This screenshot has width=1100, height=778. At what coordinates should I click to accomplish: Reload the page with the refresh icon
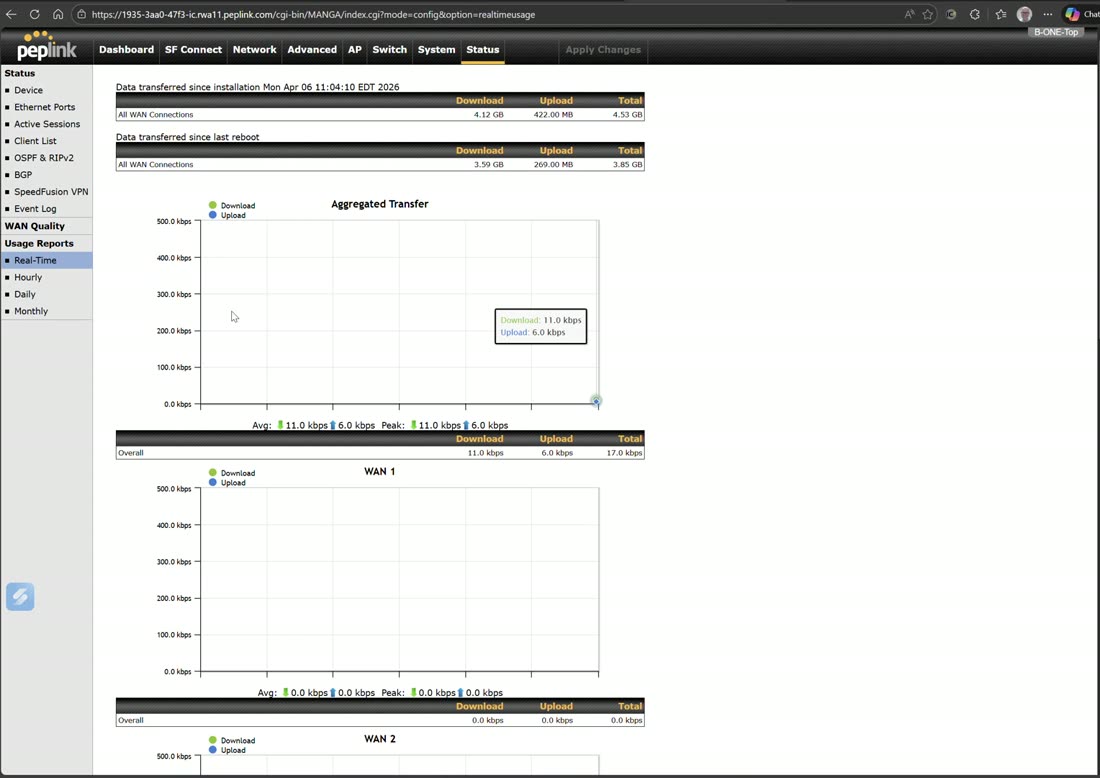point(34,14)
